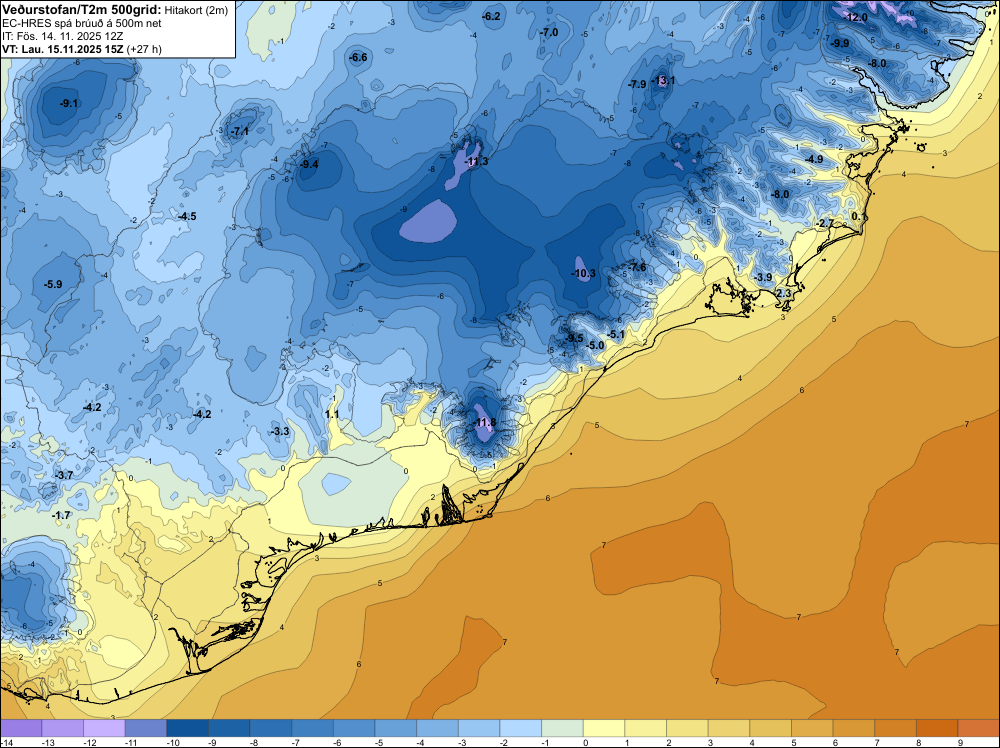Click the 1.1 temperature label
Screen dimensions: 1000x748
pos(332,414)
